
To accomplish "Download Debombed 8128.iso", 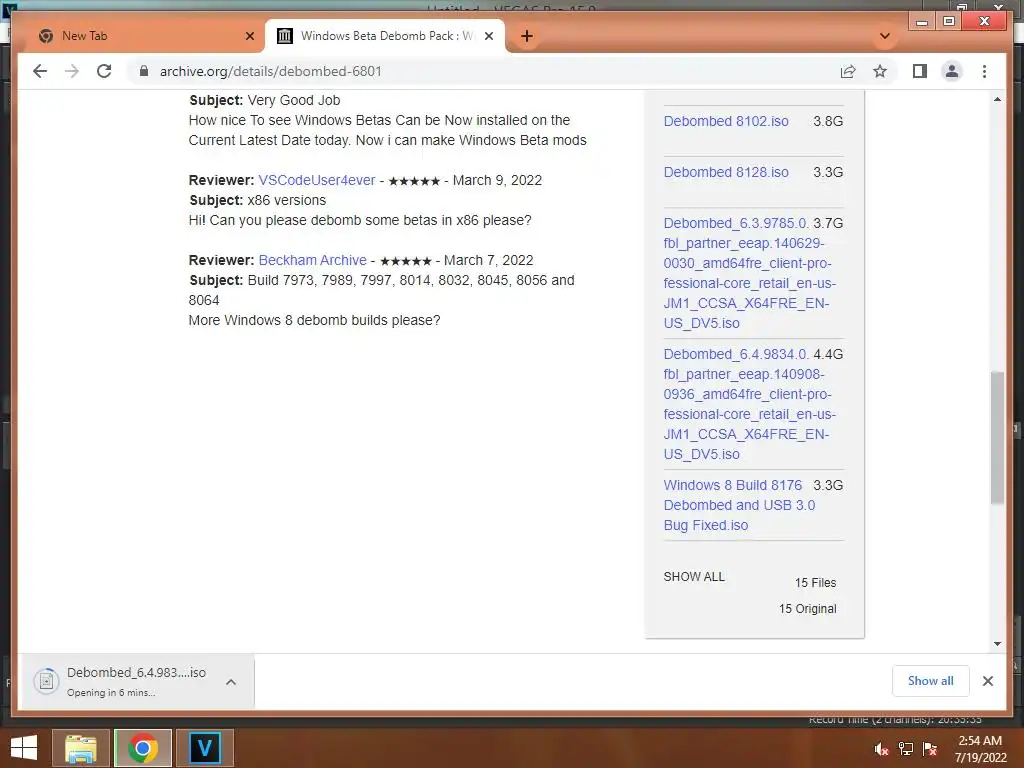I will click(x=726, y=172).
